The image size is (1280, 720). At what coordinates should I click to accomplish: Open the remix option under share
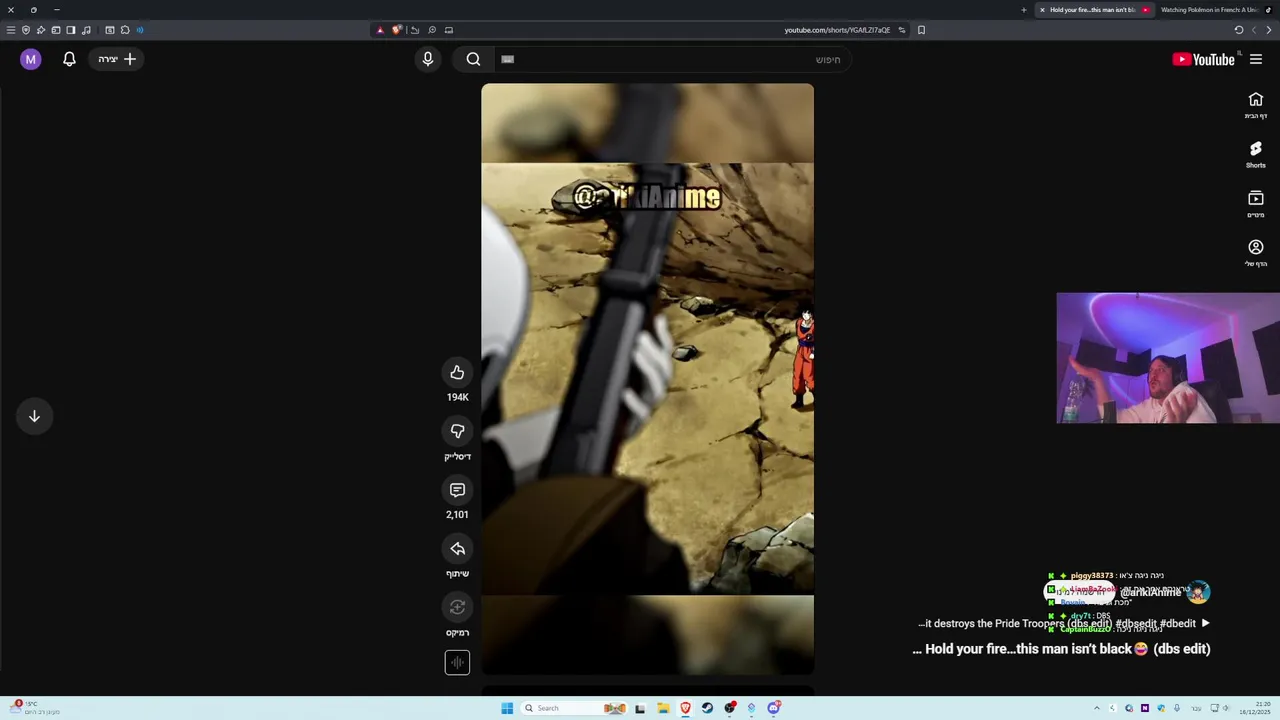pyautogui.click(x=457, y=607)
